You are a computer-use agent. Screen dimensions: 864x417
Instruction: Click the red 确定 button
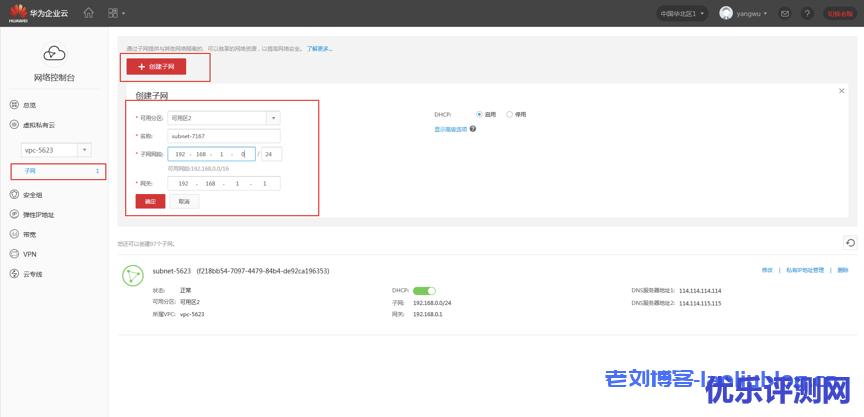click(x=150, y=201)
